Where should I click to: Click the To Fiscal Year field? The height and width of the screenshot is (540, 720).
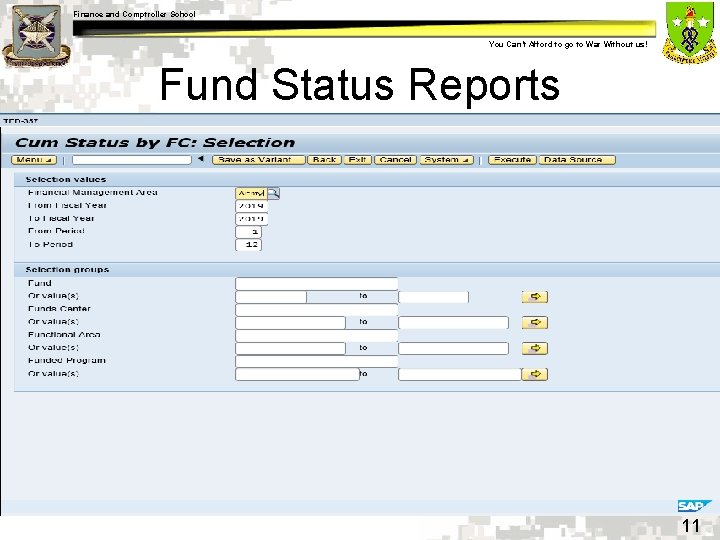[x=251, y=219]
